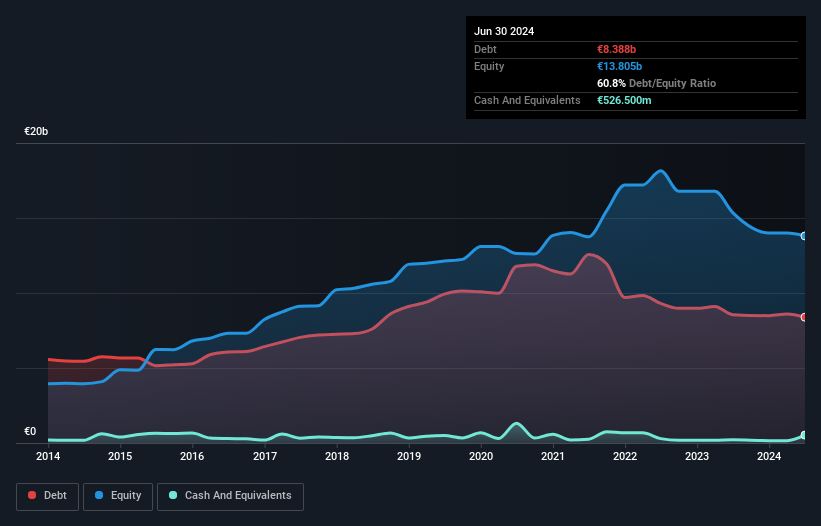
Task: Select the 2022 axis label
Action: 625,456
